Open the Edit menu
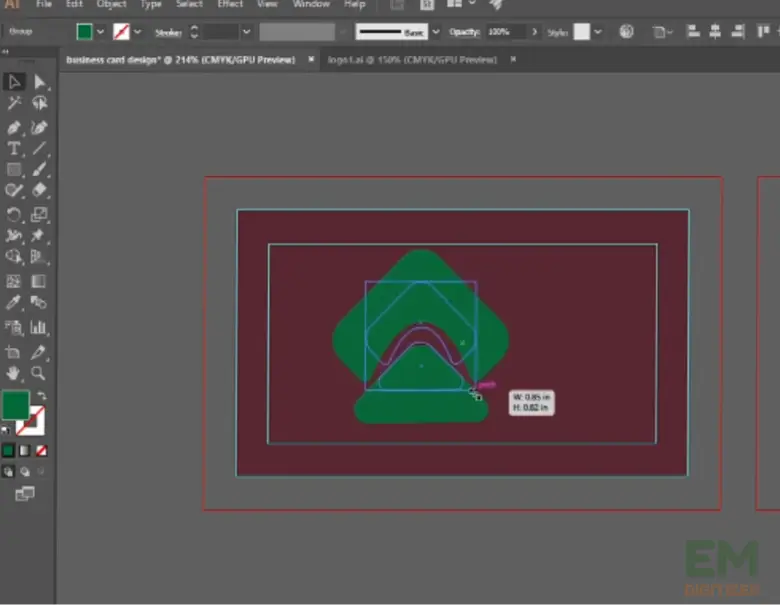Screen dimensions: 780x605 75,4
